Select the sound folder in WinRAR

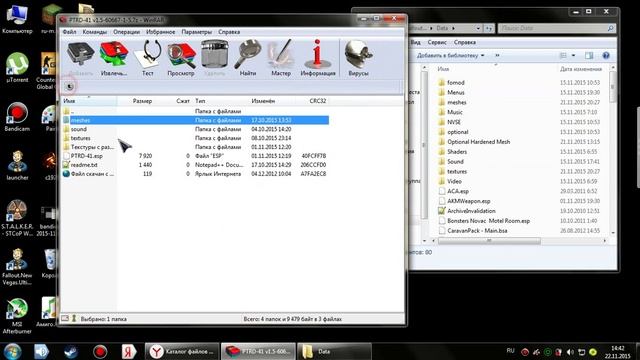pyautogui.click(x=196, y=129)
